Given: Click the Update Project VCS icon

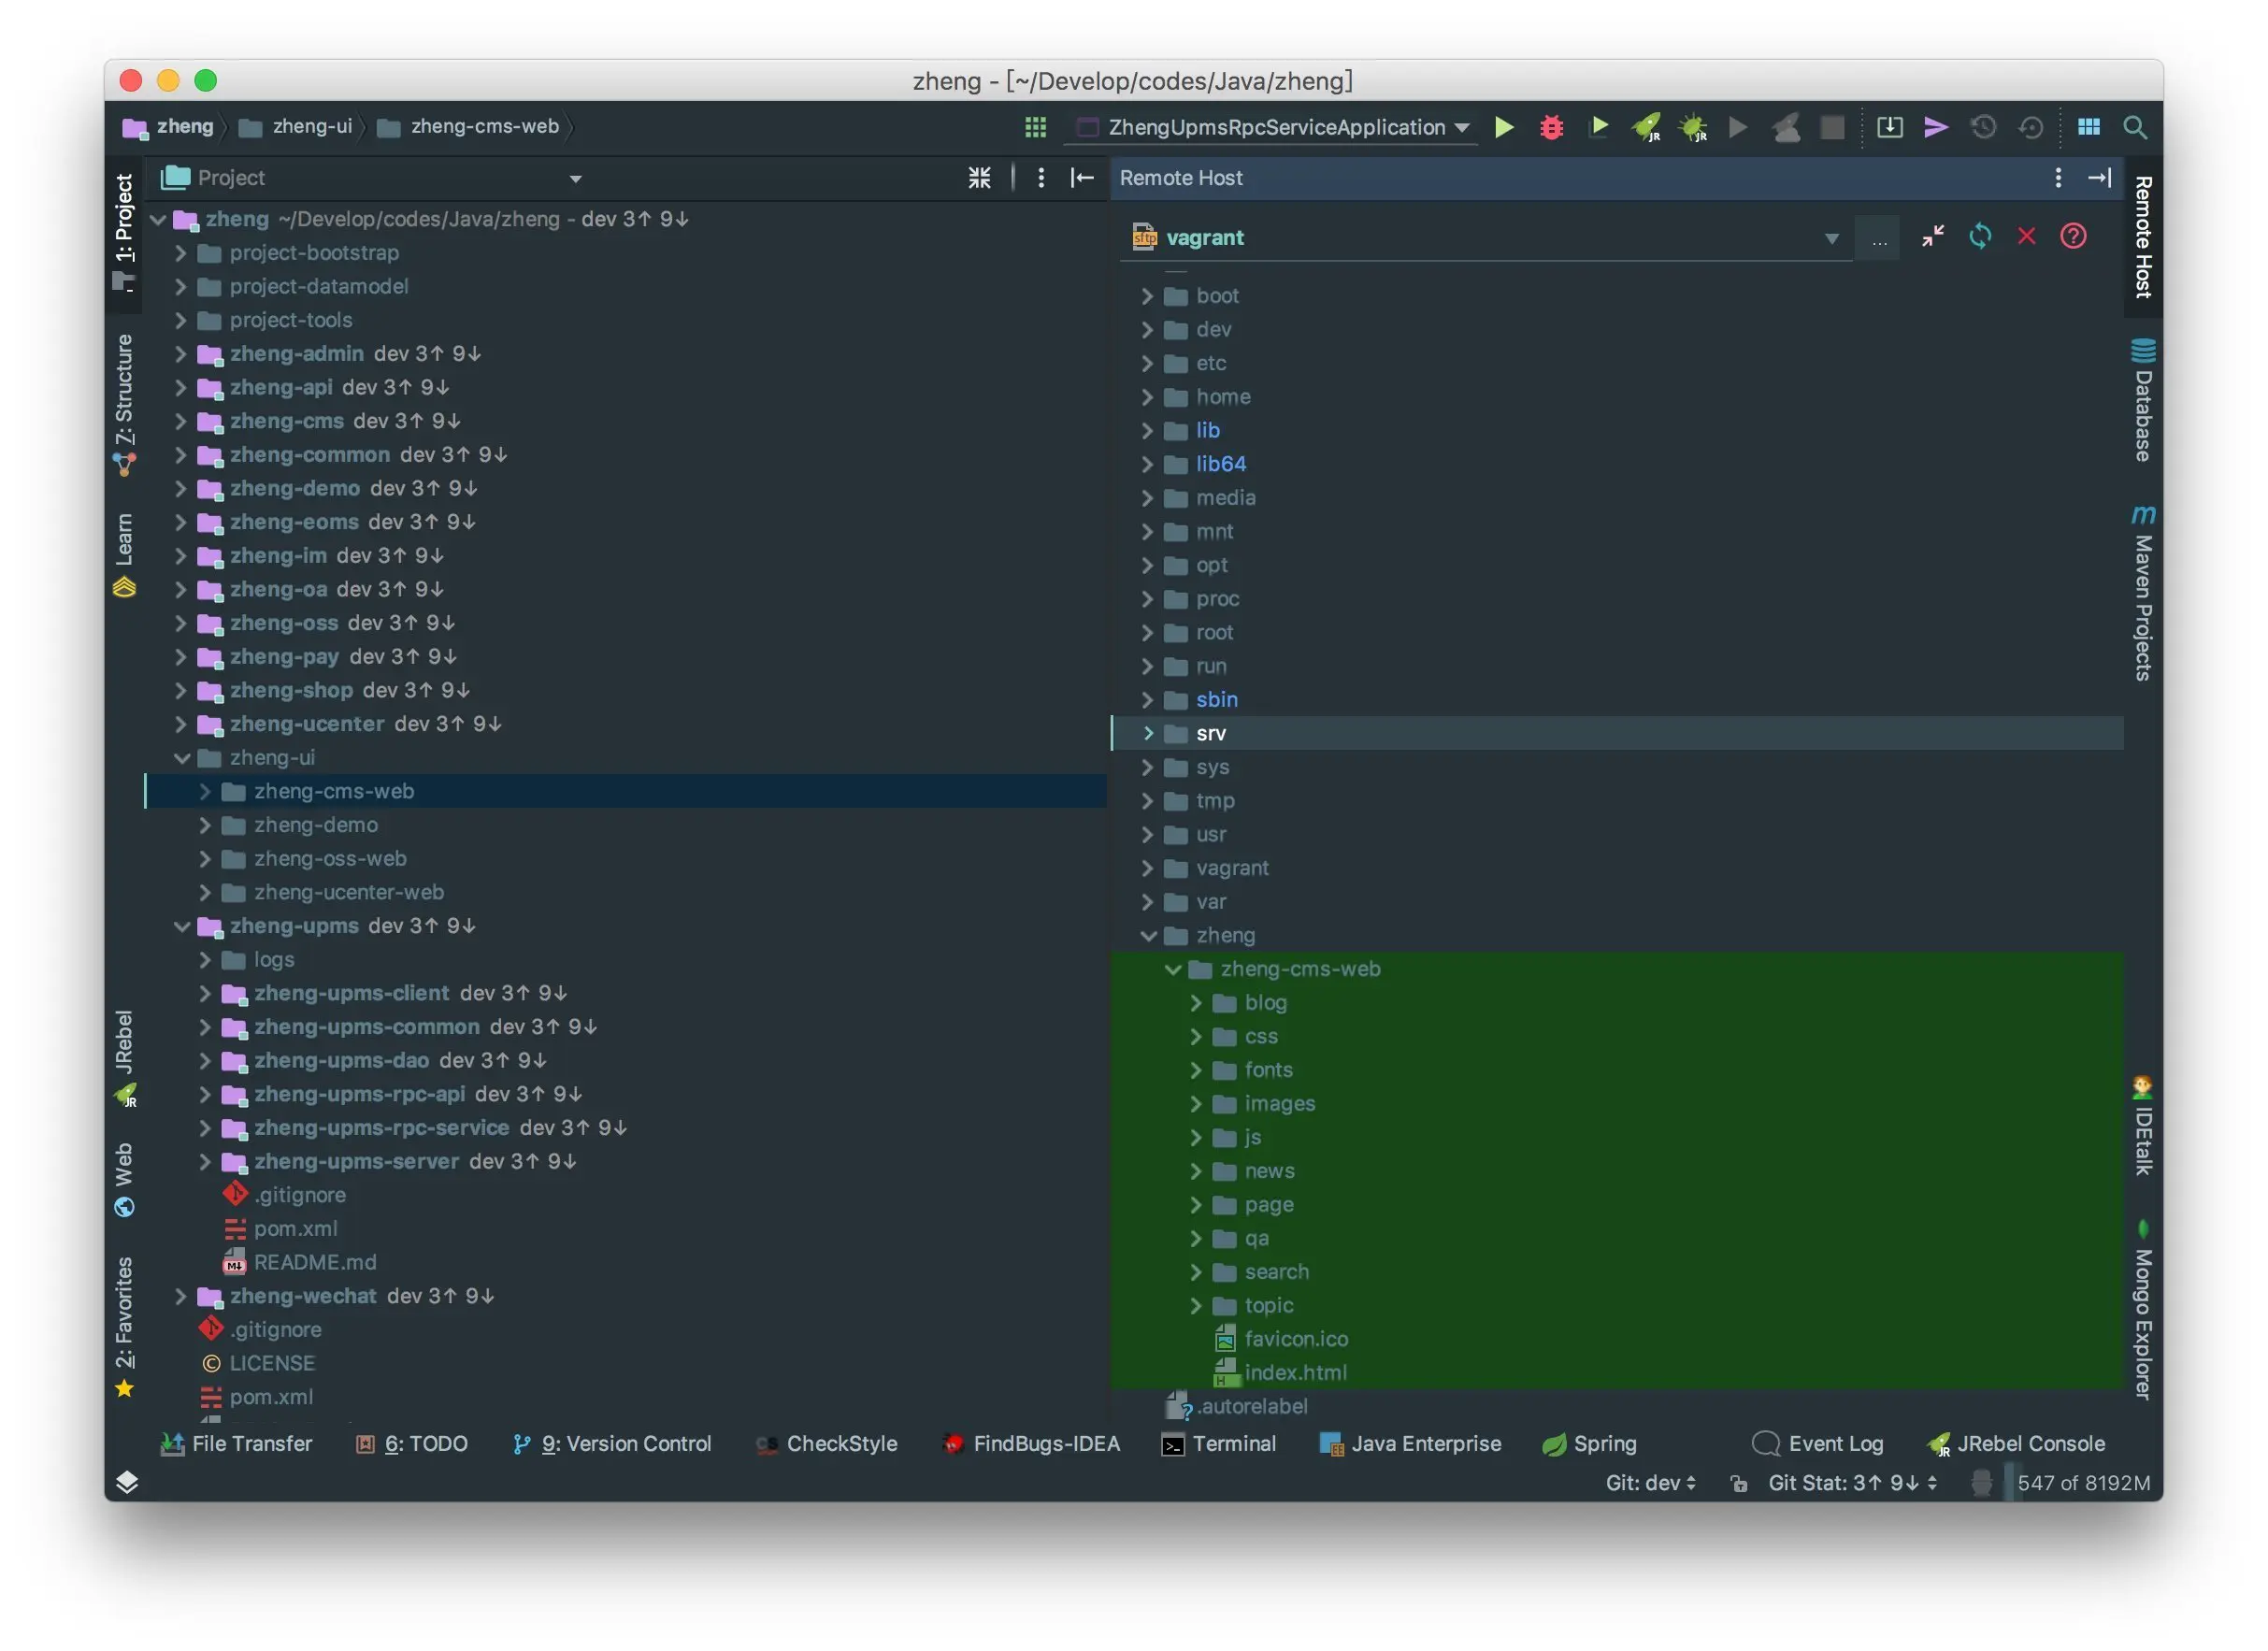Looking at the screenshot, I should (1889, 127).
